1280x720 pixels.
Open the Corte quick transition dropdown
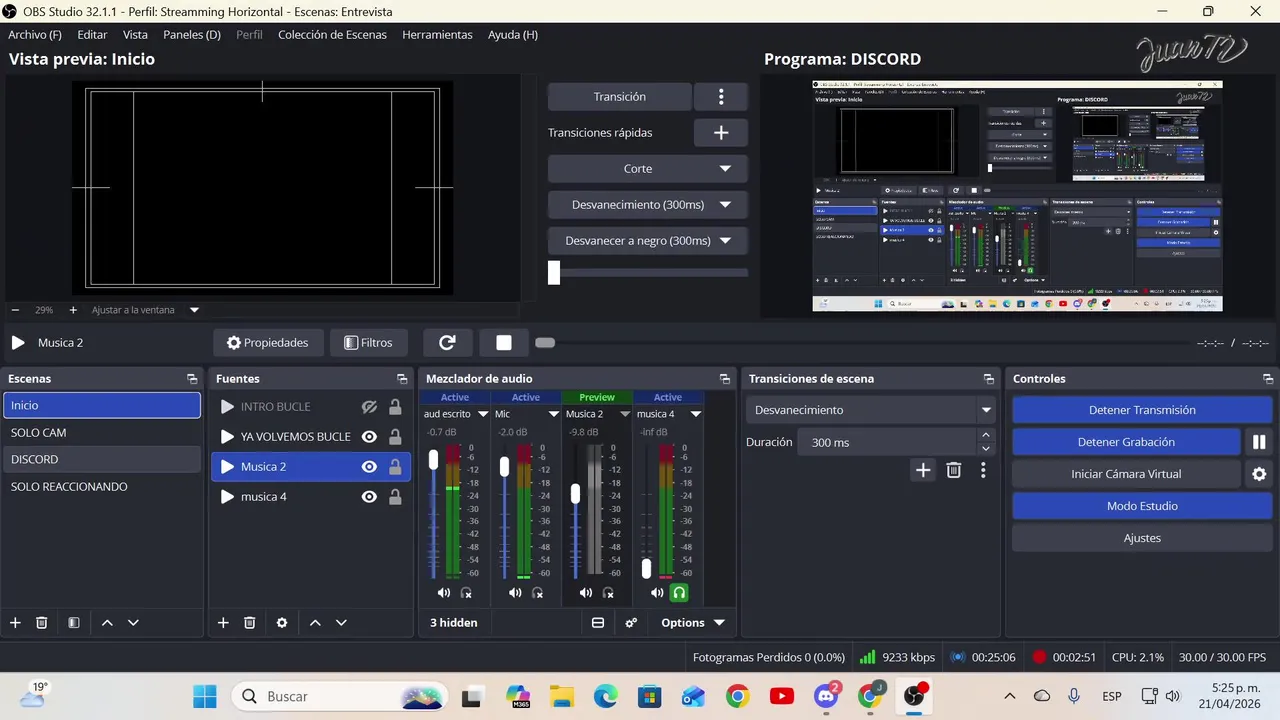648,169
